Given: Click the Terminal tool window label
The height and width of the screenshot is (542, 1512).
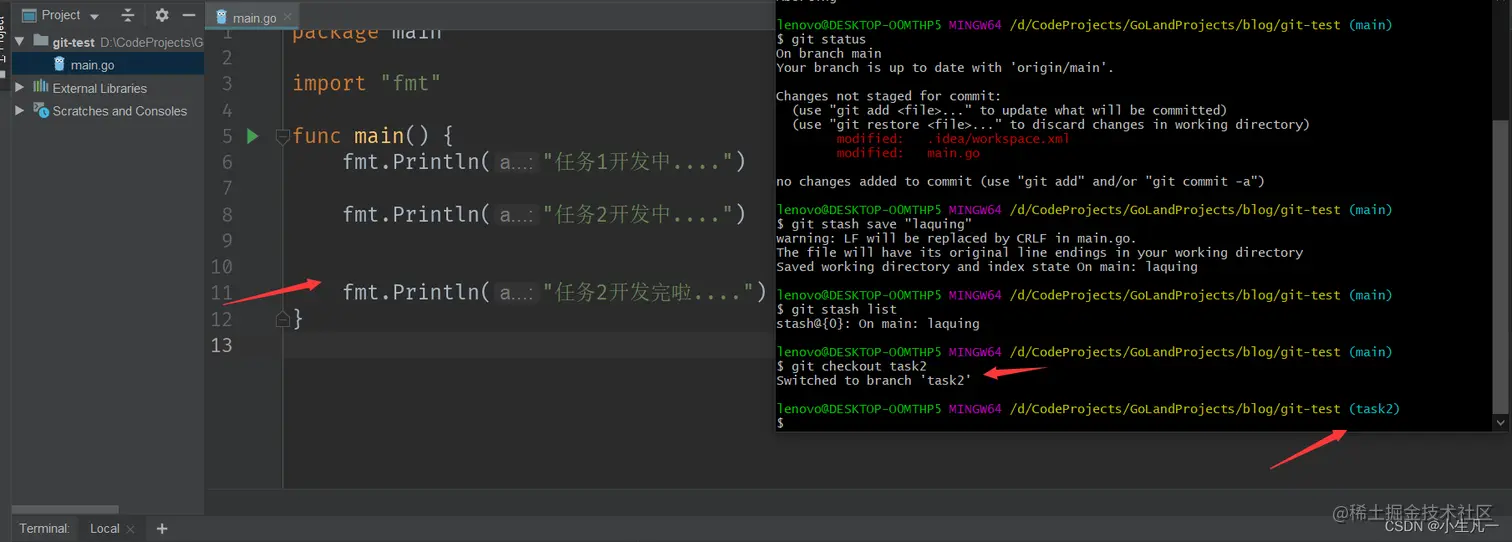Looking at the screenshot, I should tap(45, 528).
